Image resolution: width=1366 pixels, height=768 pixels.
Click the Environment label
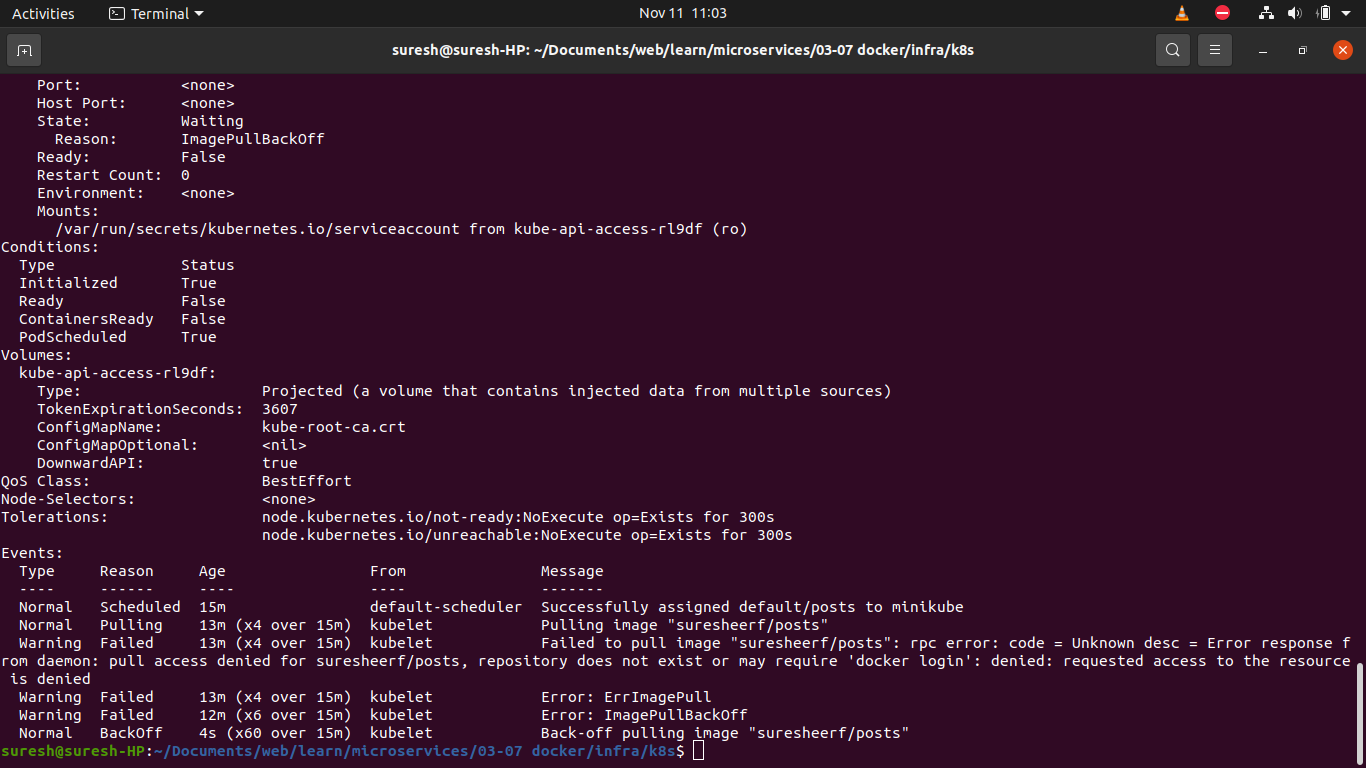click(x=91, y=193)
